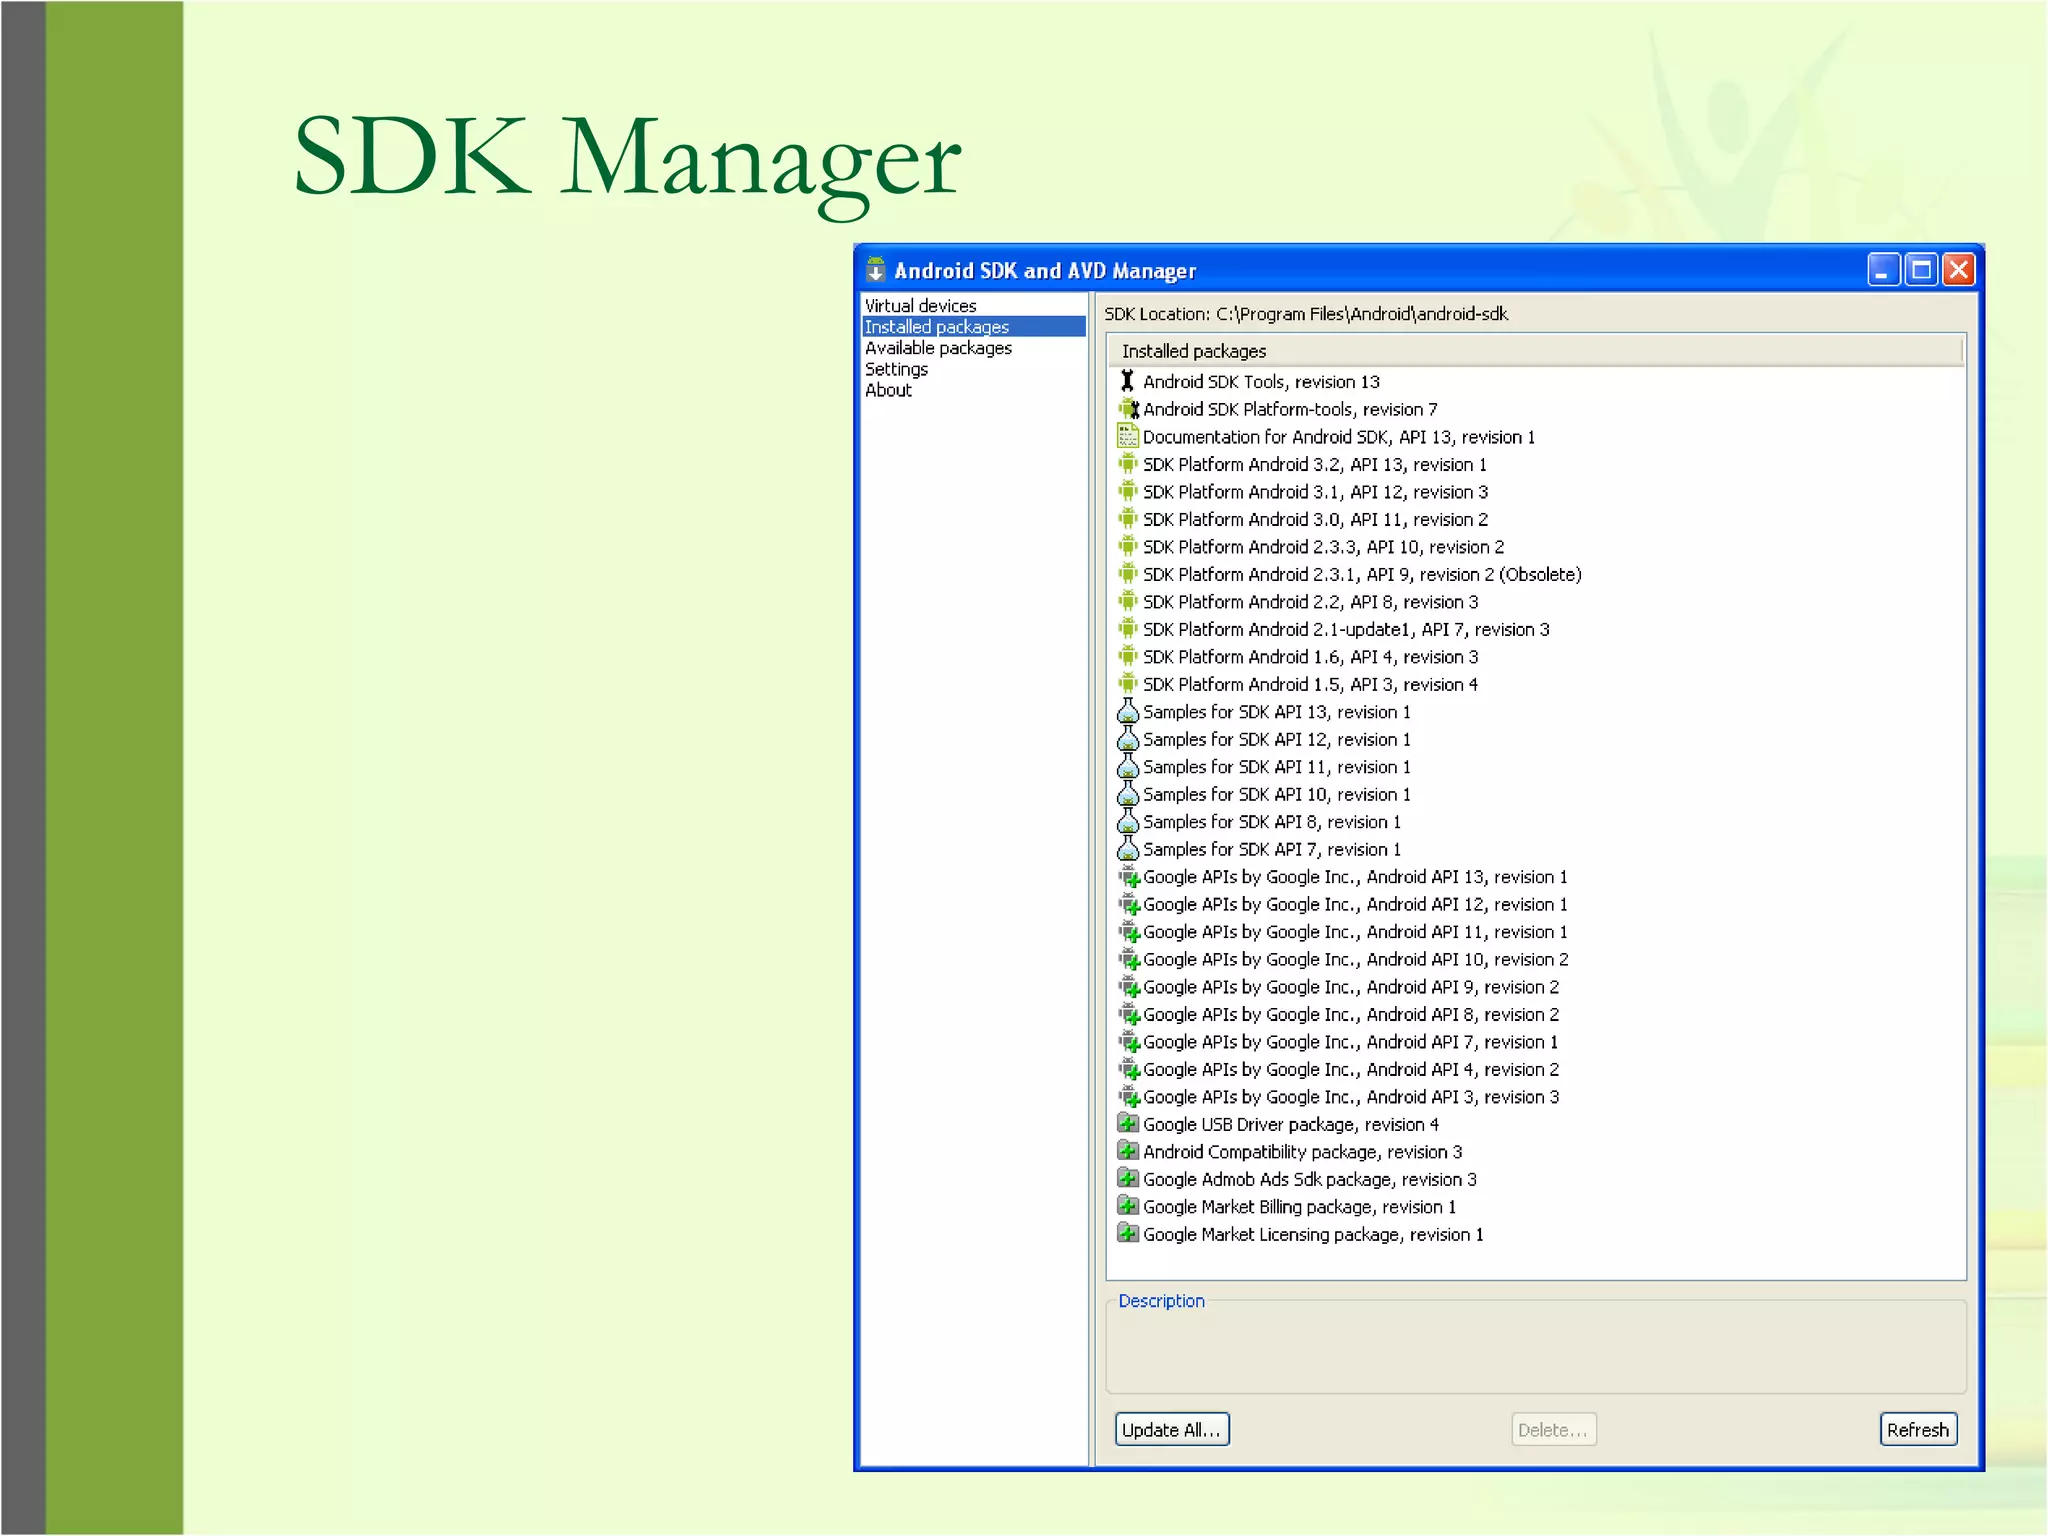Screen dimensions: 2048x1536
Task: Switch to Available packages
Action: pyautogui.click(x=938, y=347)
